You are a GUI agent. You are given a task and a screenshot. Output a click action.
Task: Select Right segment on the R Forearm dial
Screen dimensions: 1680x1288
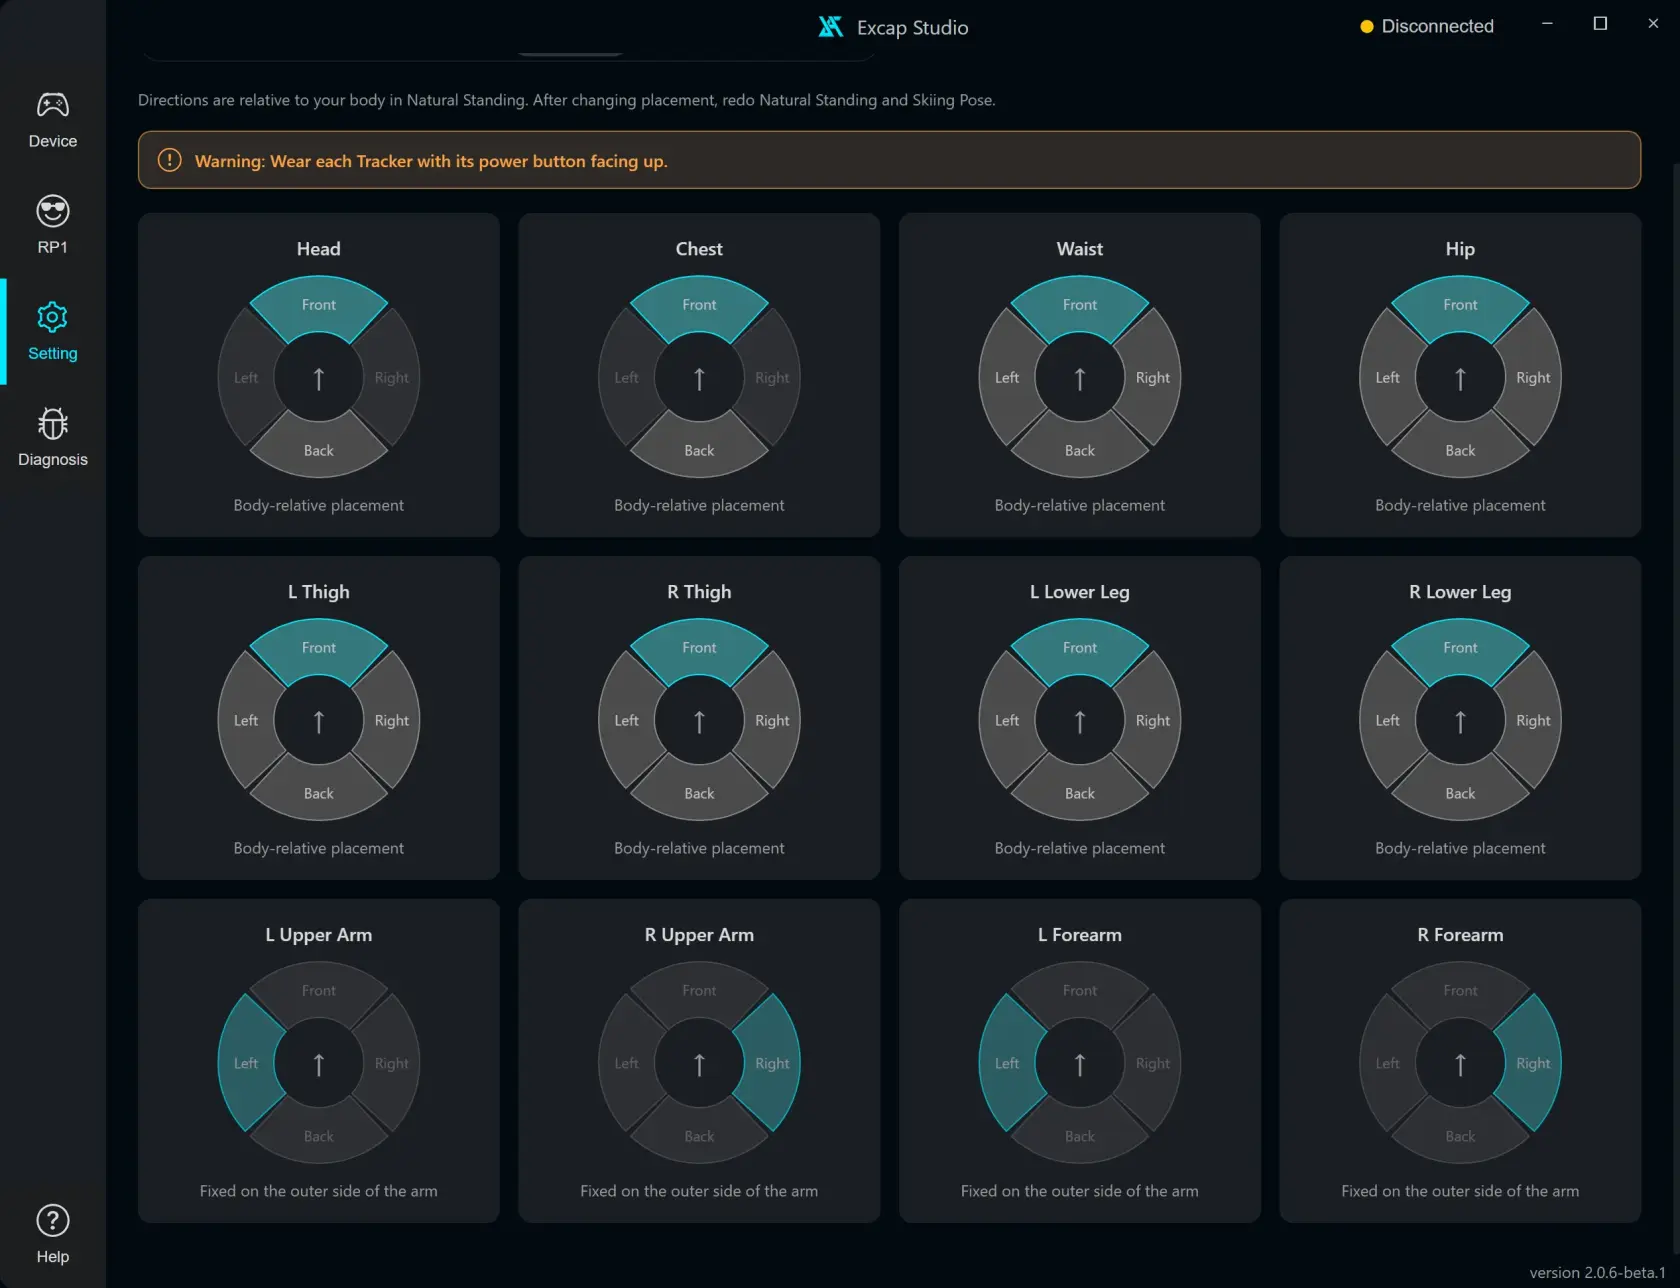point(1533,1063)
